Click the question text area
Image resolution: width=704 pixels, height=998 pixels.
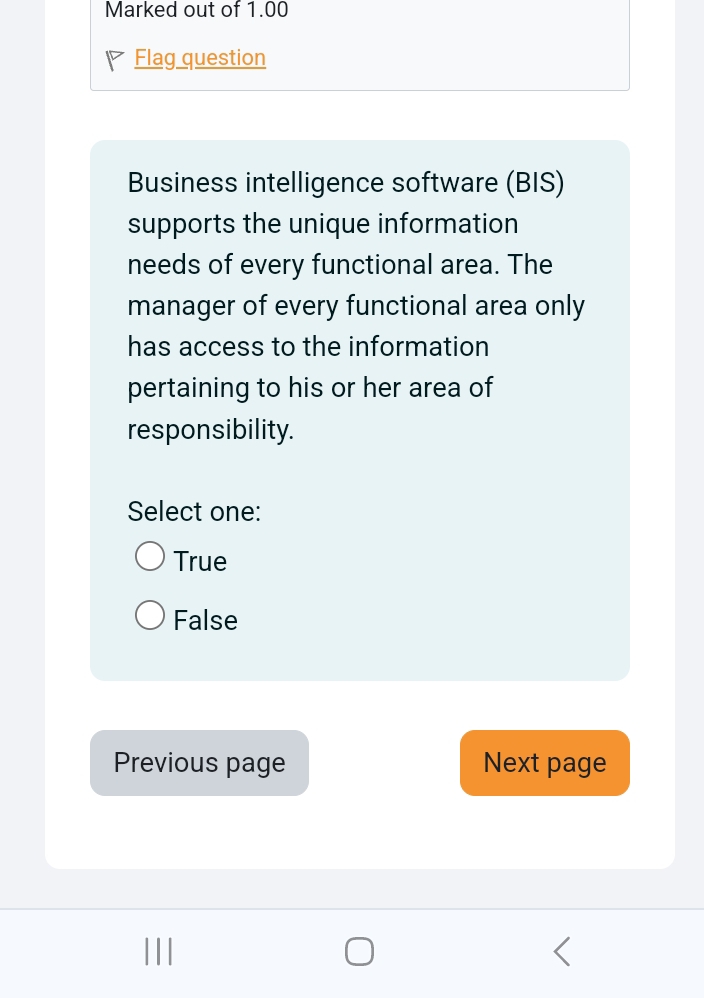pyautogui.click(x=356, y=305)
